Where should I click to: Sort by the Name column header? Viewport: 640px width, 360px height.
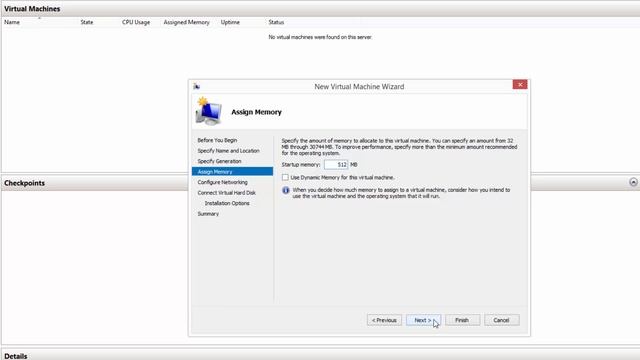pyautogui.click(x=12, y=22)
